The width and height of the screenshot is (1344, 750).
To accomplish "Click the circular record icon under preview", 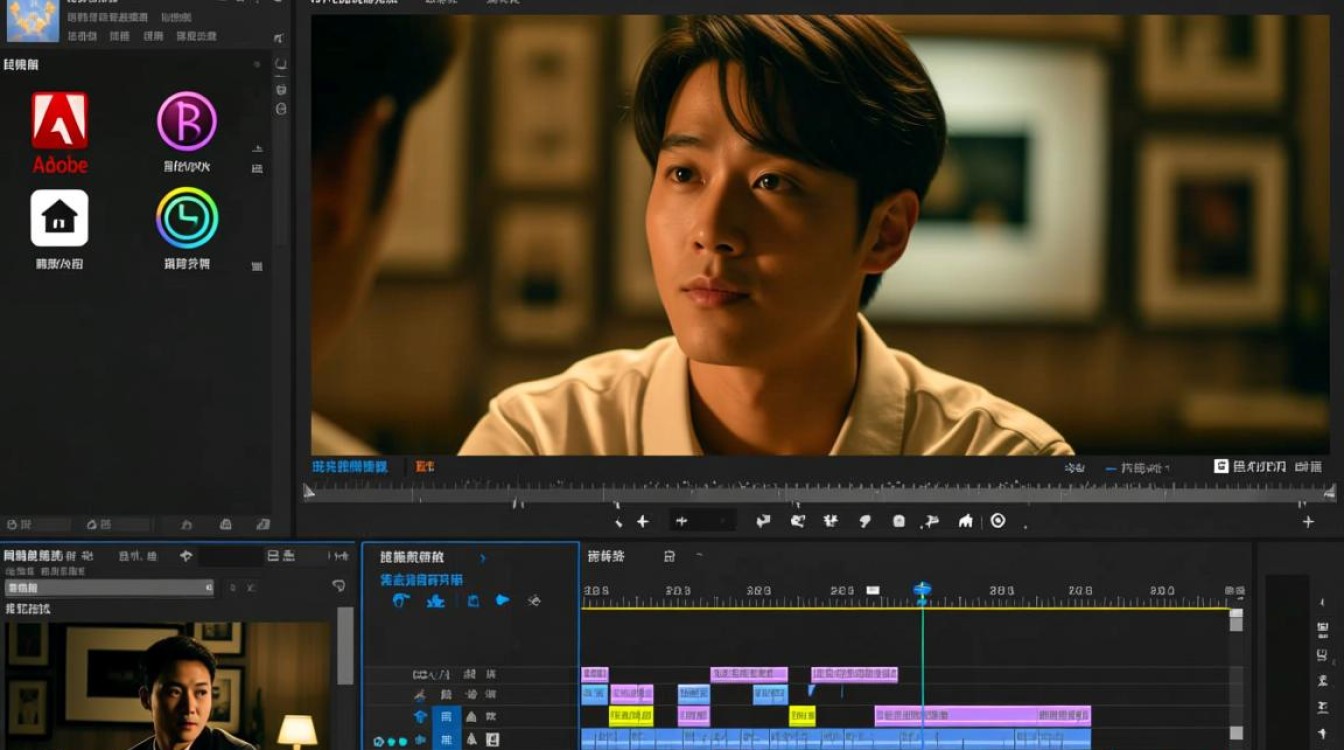I will pos(997,521).
